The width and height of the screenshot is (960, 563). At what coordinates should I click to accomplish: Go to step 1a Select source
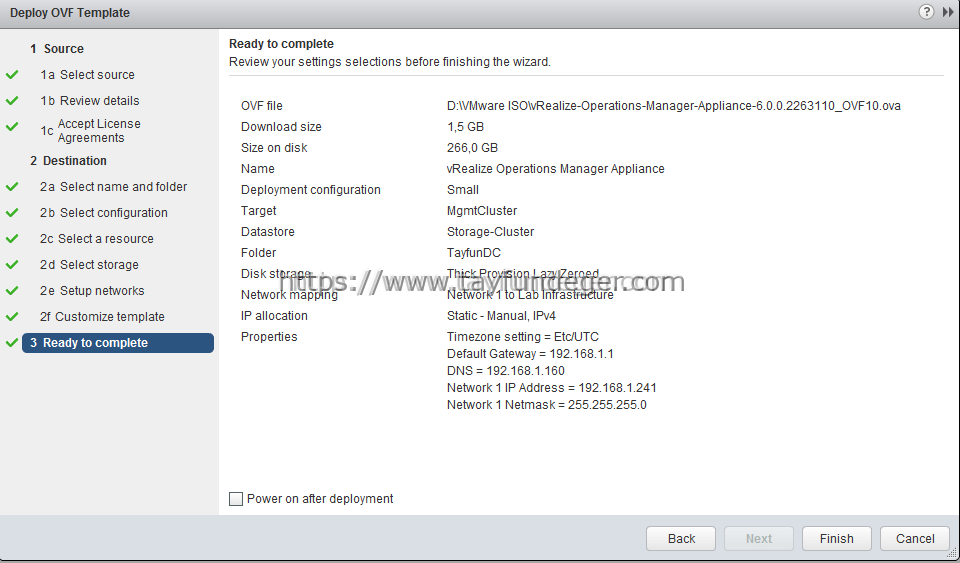[88, 75]
